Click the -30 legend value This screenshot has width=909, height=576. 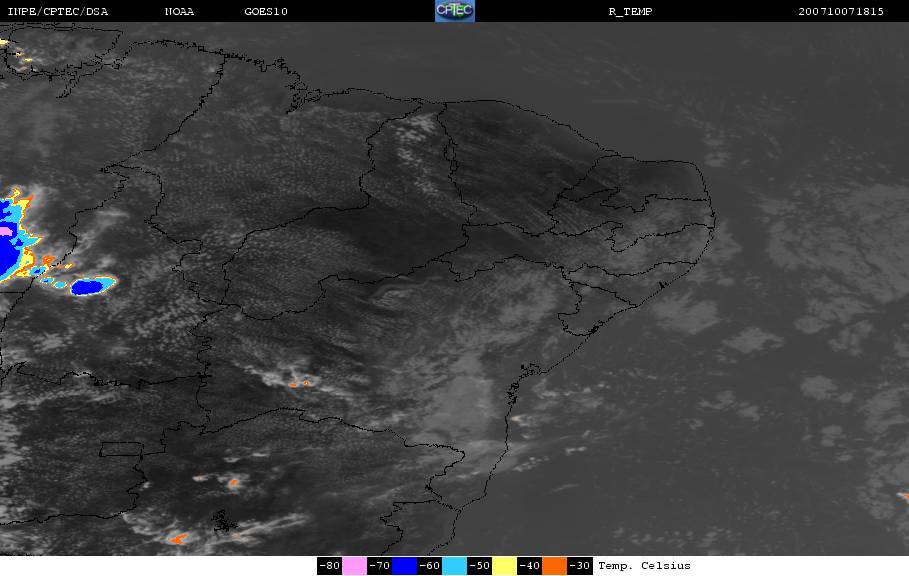(579, 566)
